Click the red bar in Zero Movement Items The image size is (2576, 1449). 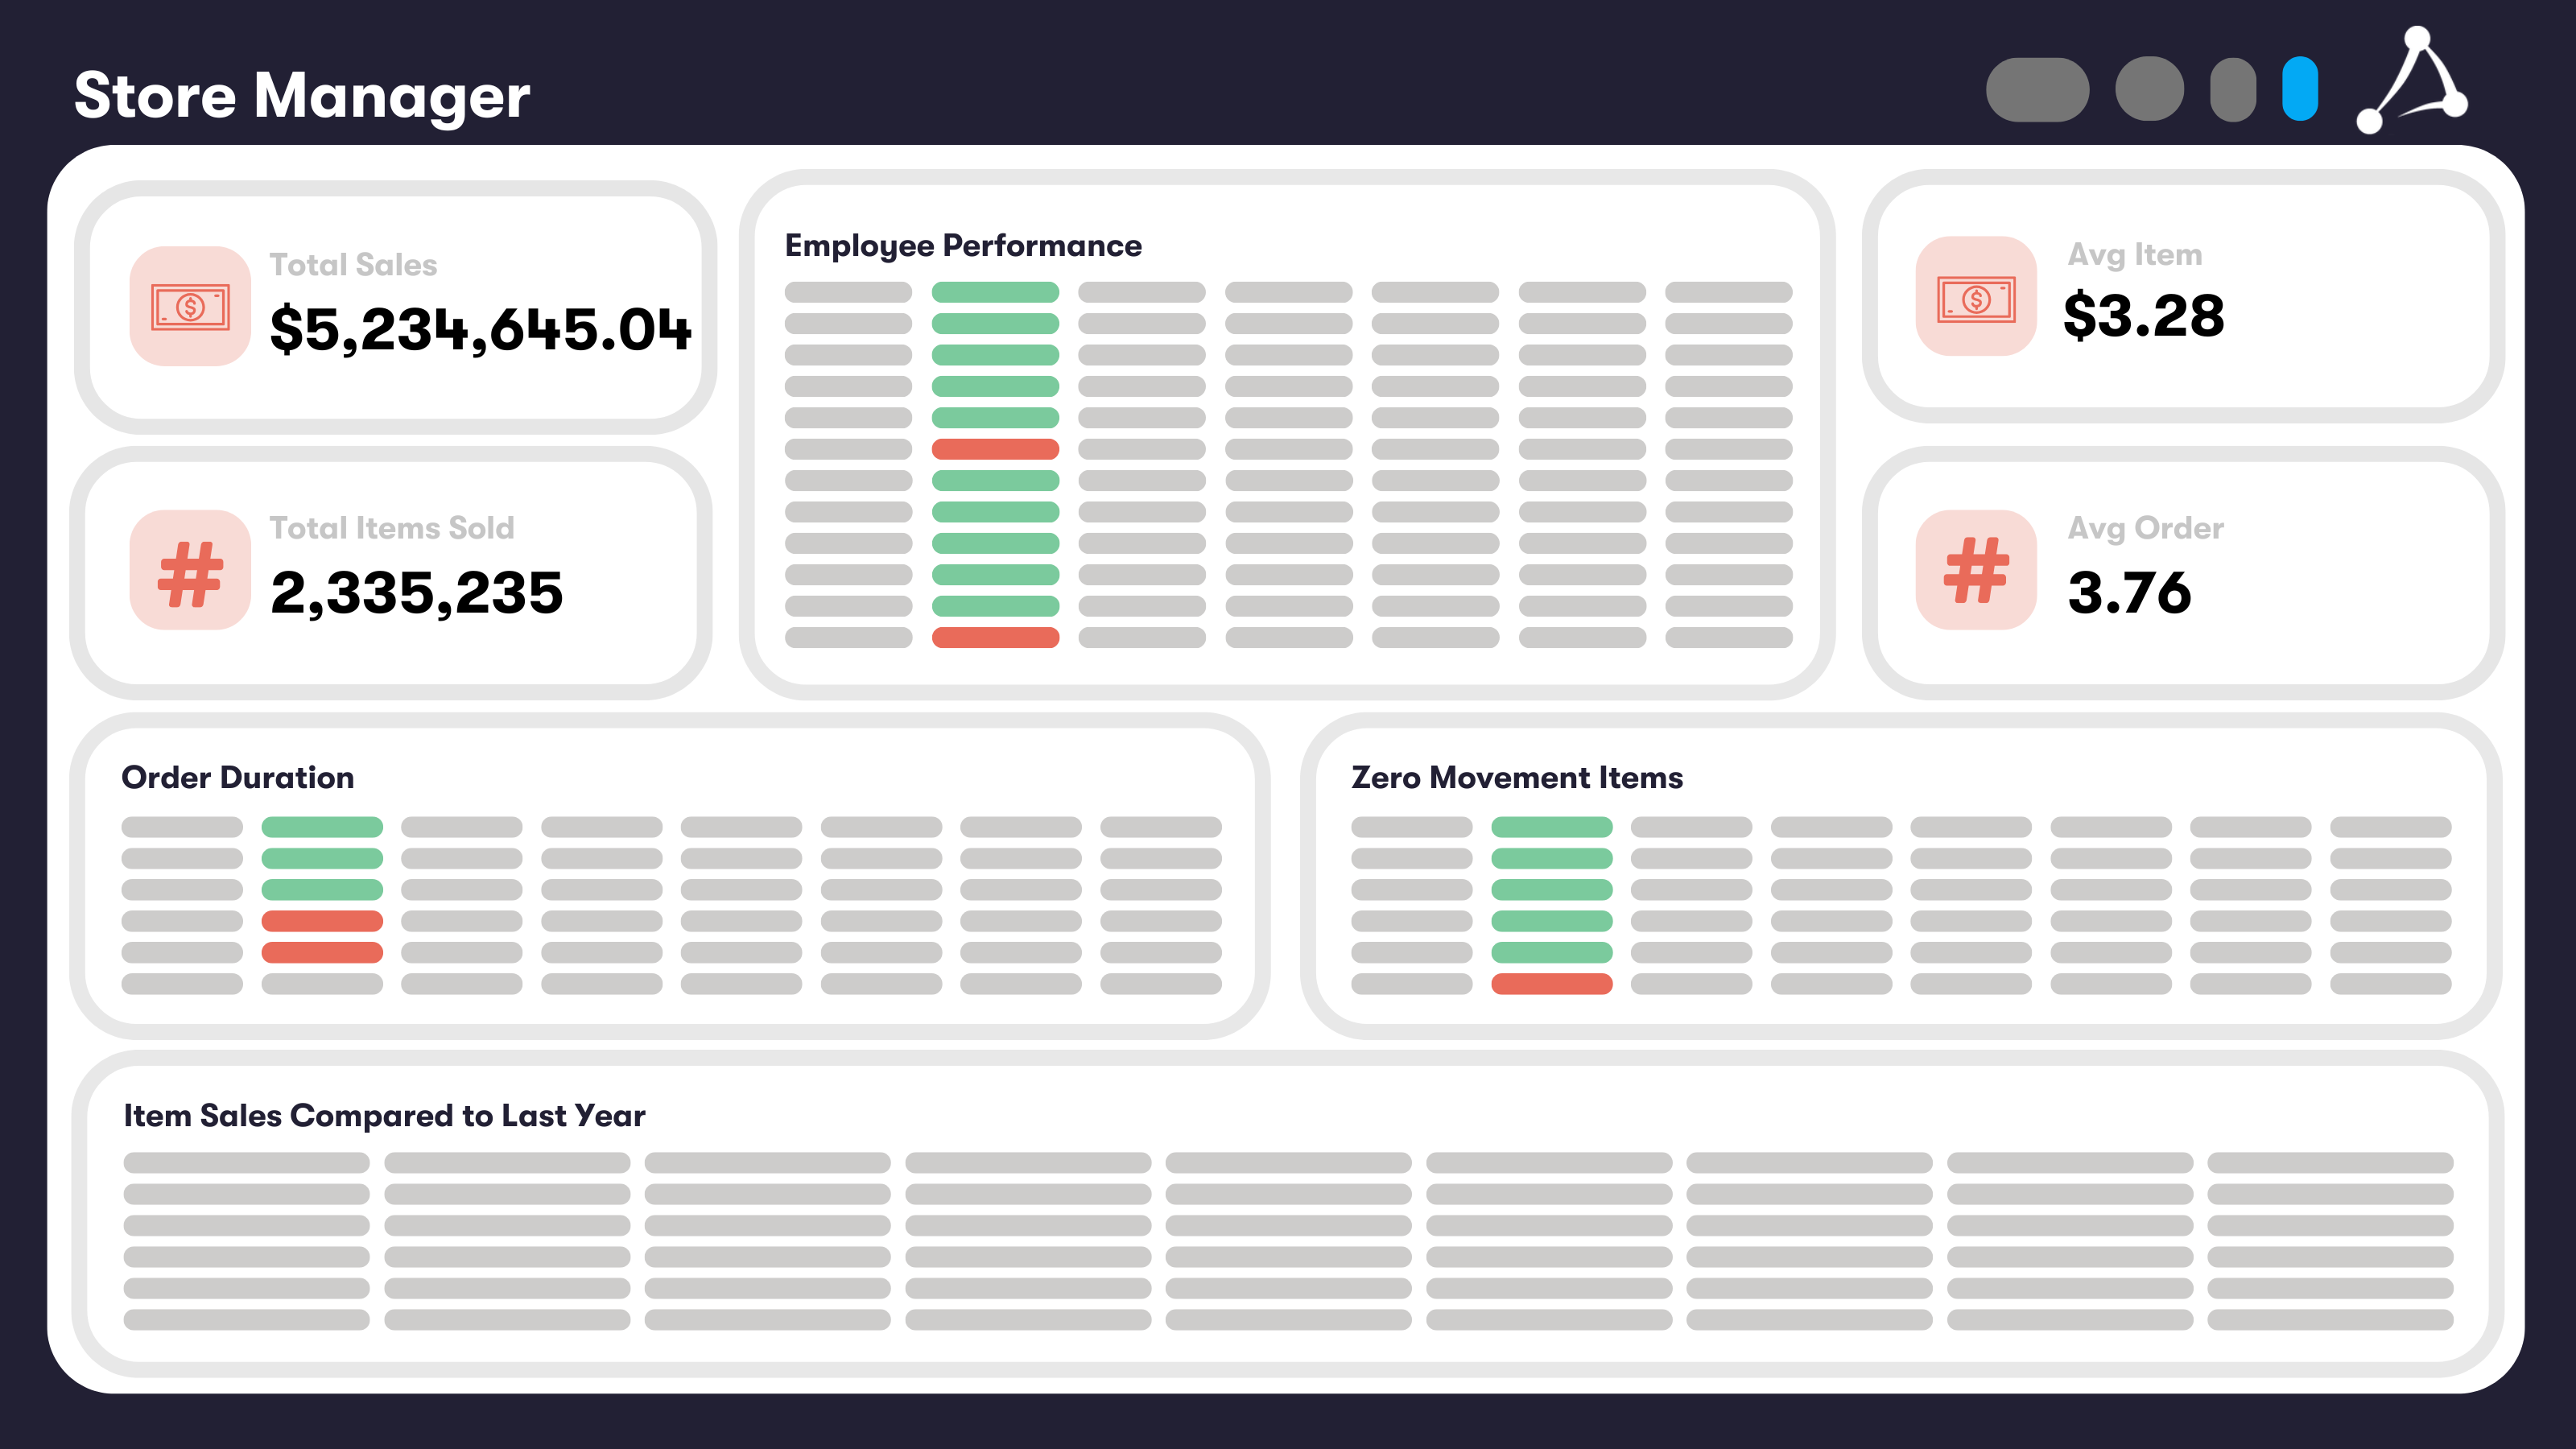coord(1552,984)
